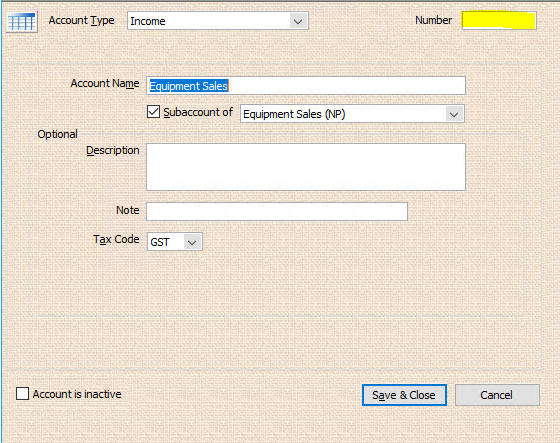Check the Account is inactive checkbox
The height and width of the screenshot is (443, 560).
[22, 394]
